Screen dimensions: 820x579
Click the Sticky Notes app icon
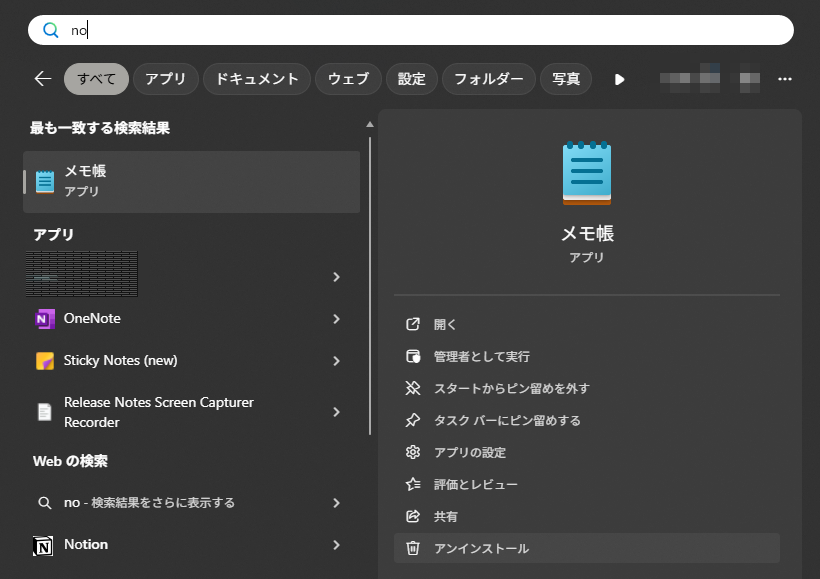pos(44,361)
